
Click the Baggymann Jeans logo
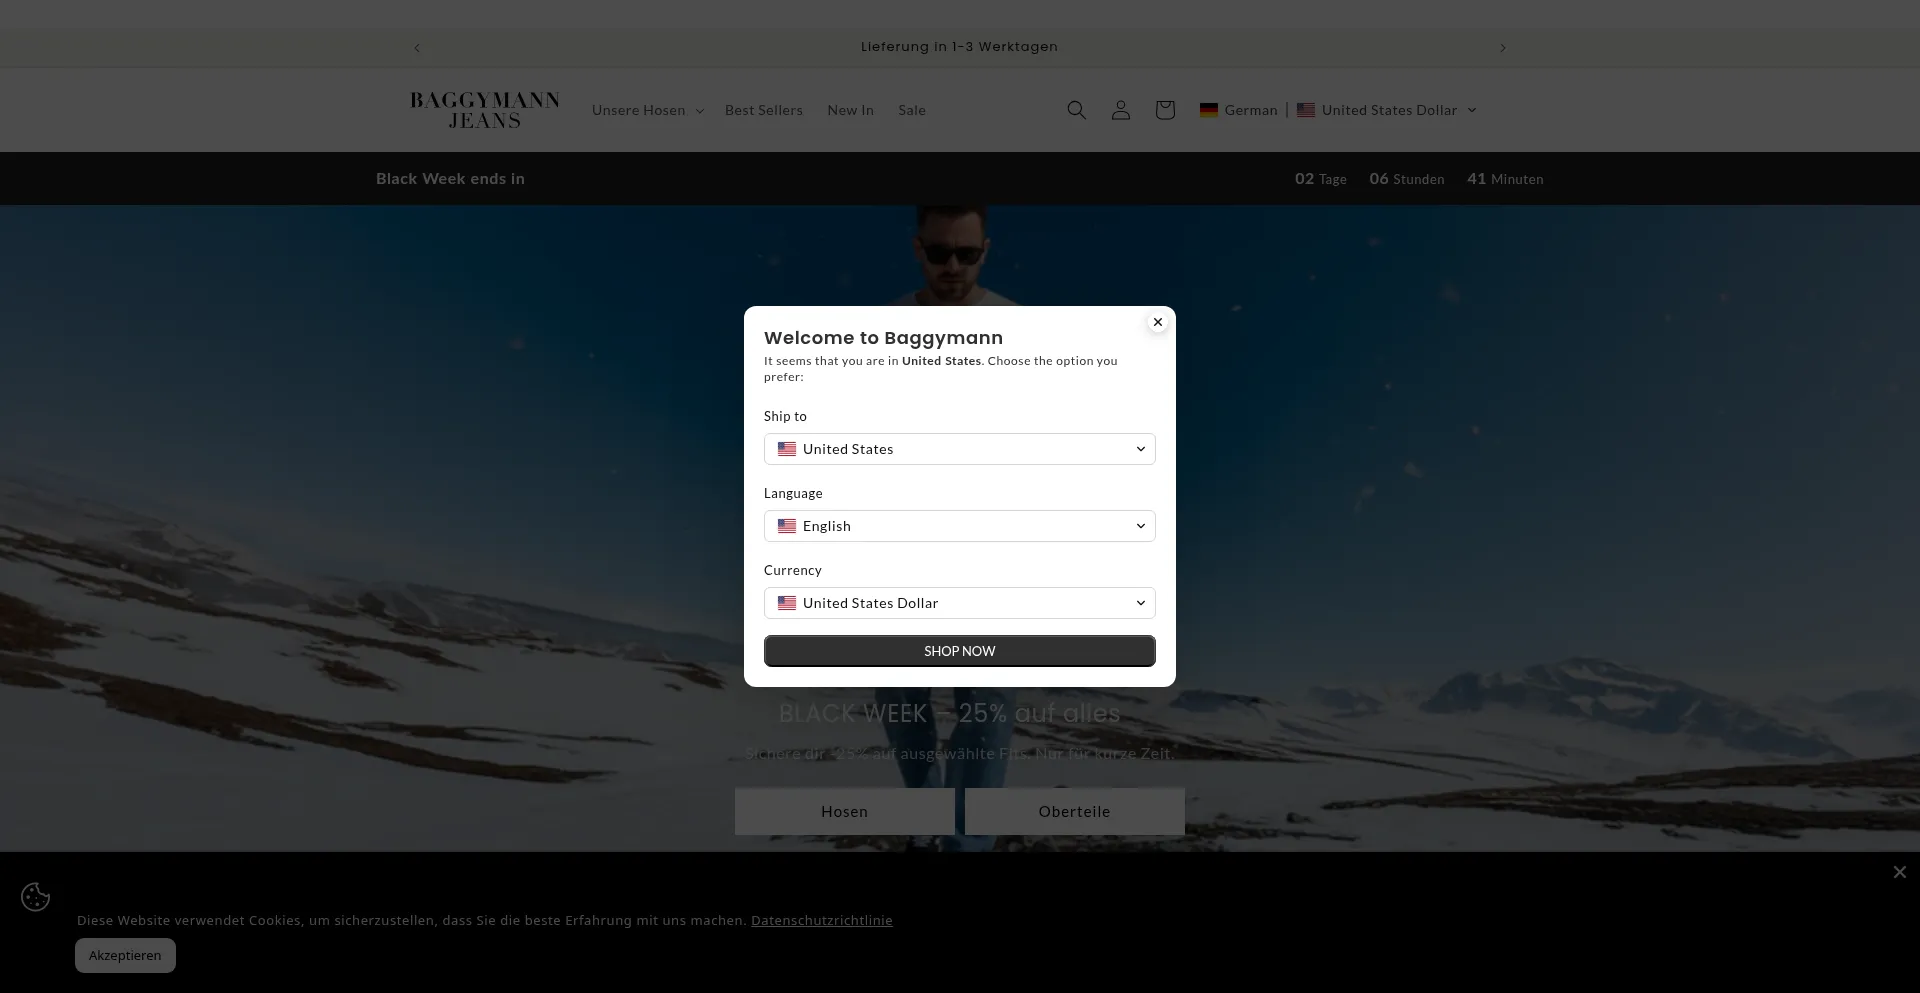click(x=485, y=110)
